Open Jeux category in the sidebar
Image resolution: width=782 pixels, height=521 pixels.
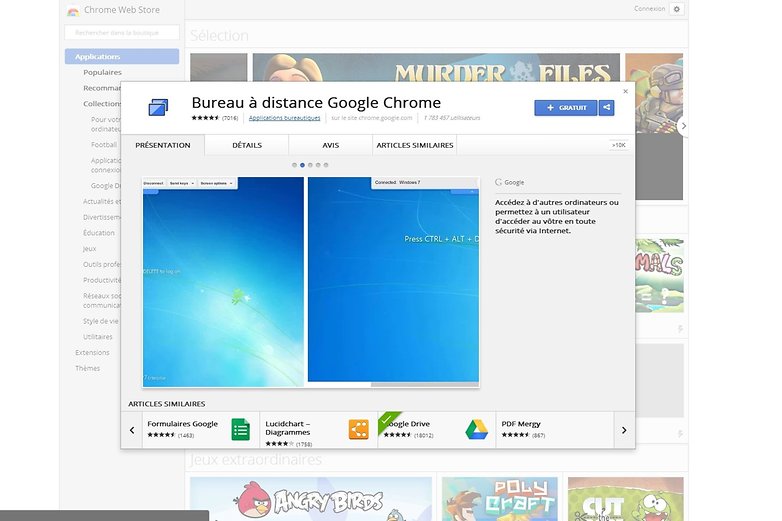89,249
